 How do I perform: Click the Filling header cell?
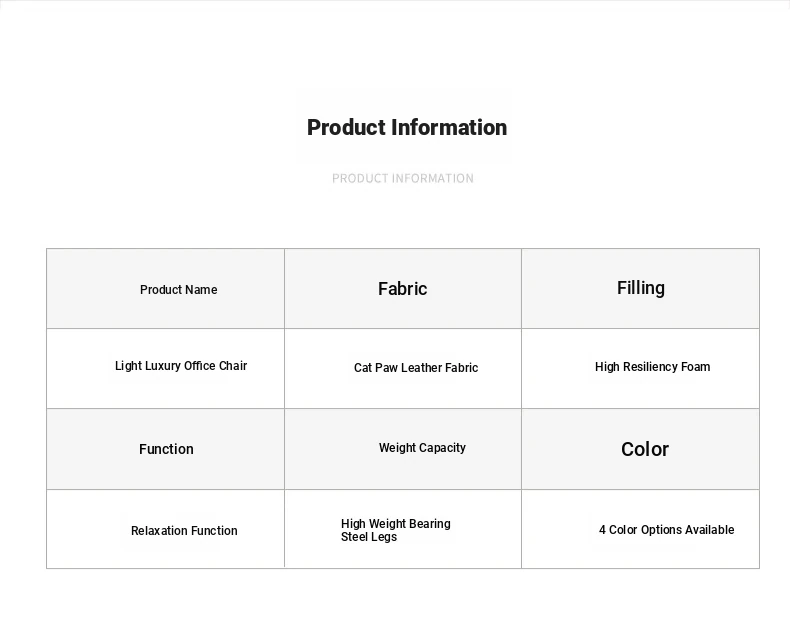coord(641,288)
